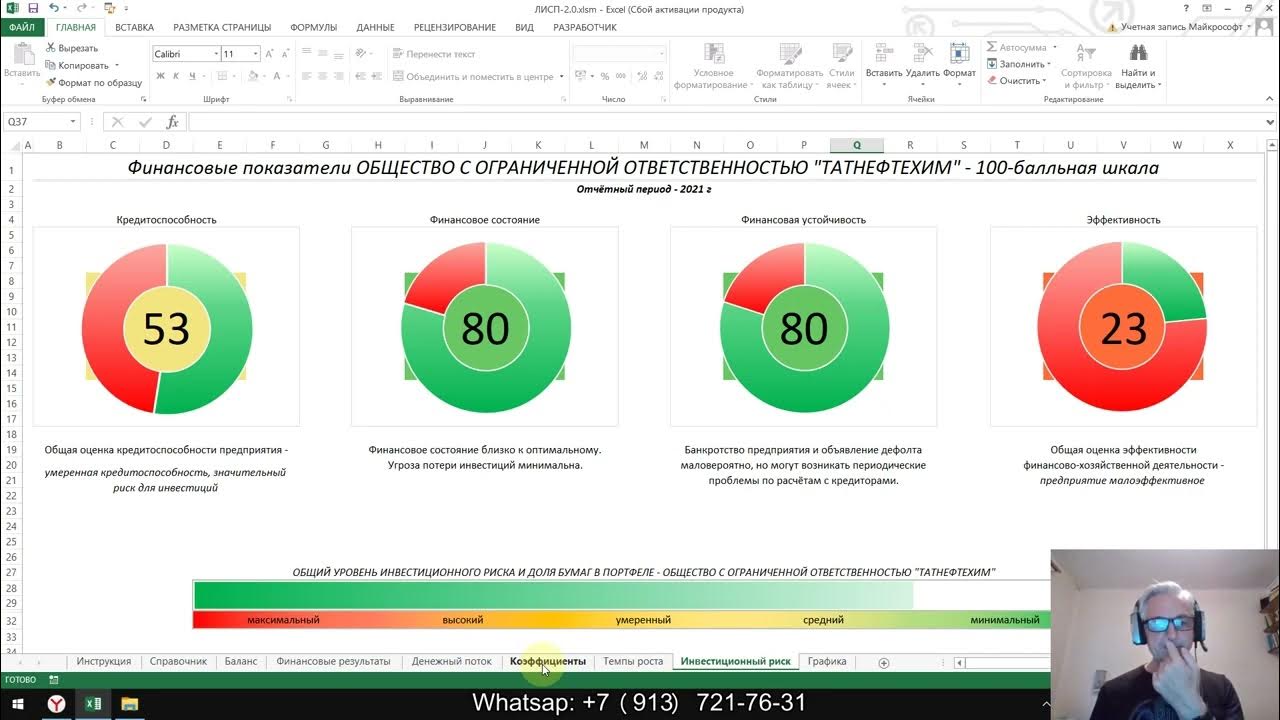Copy selection with Копировать
The width and height of the screenshot is (1280, 720).
pyautogui.click(x=78, y=65)
